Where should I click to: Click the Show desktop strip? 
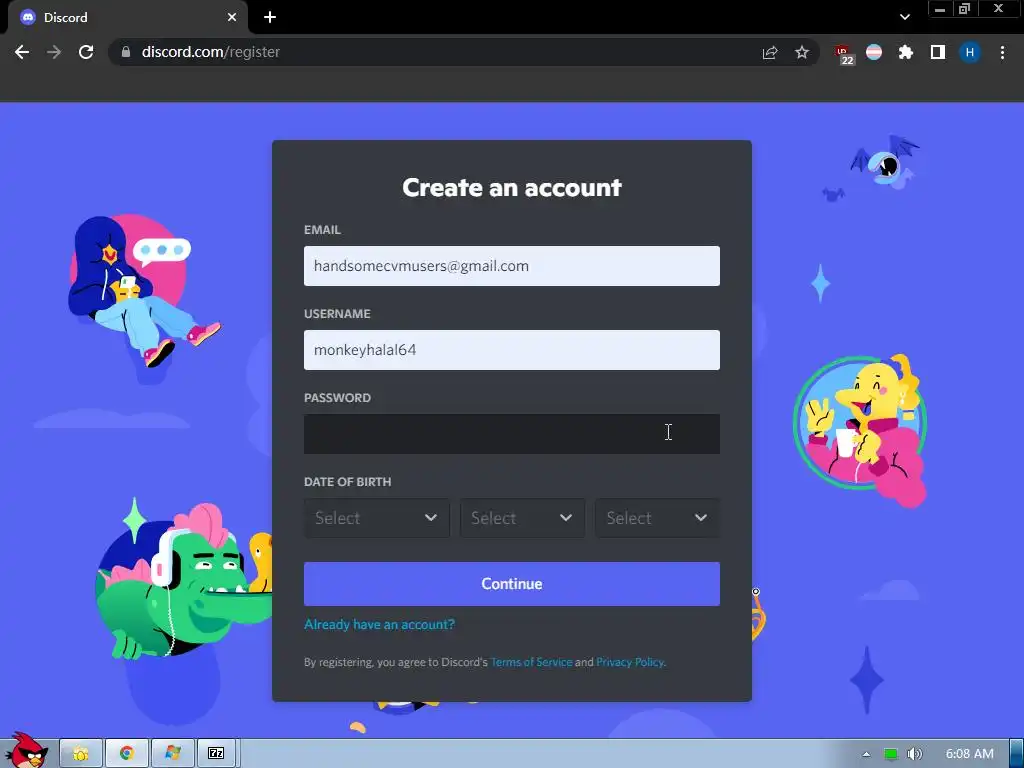(1017, 754)
